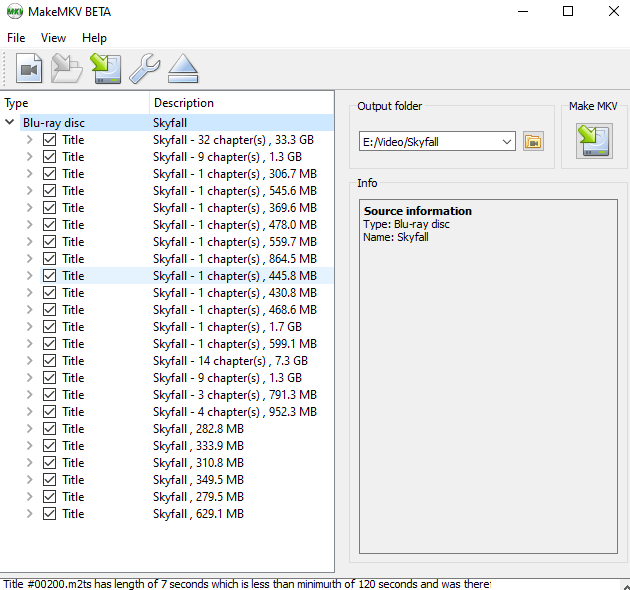
Task: Click the Open video files toolbar icon
Action: [29, 68]
